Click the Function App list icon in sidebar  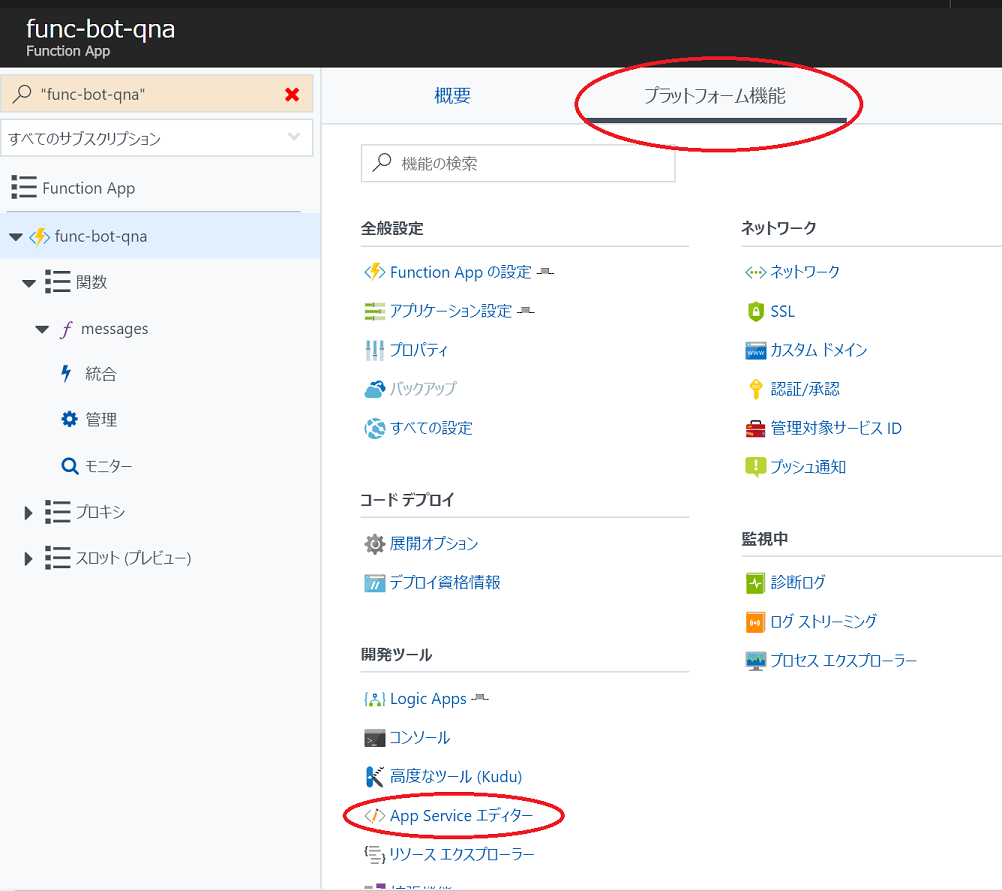[x=24, y=187]
